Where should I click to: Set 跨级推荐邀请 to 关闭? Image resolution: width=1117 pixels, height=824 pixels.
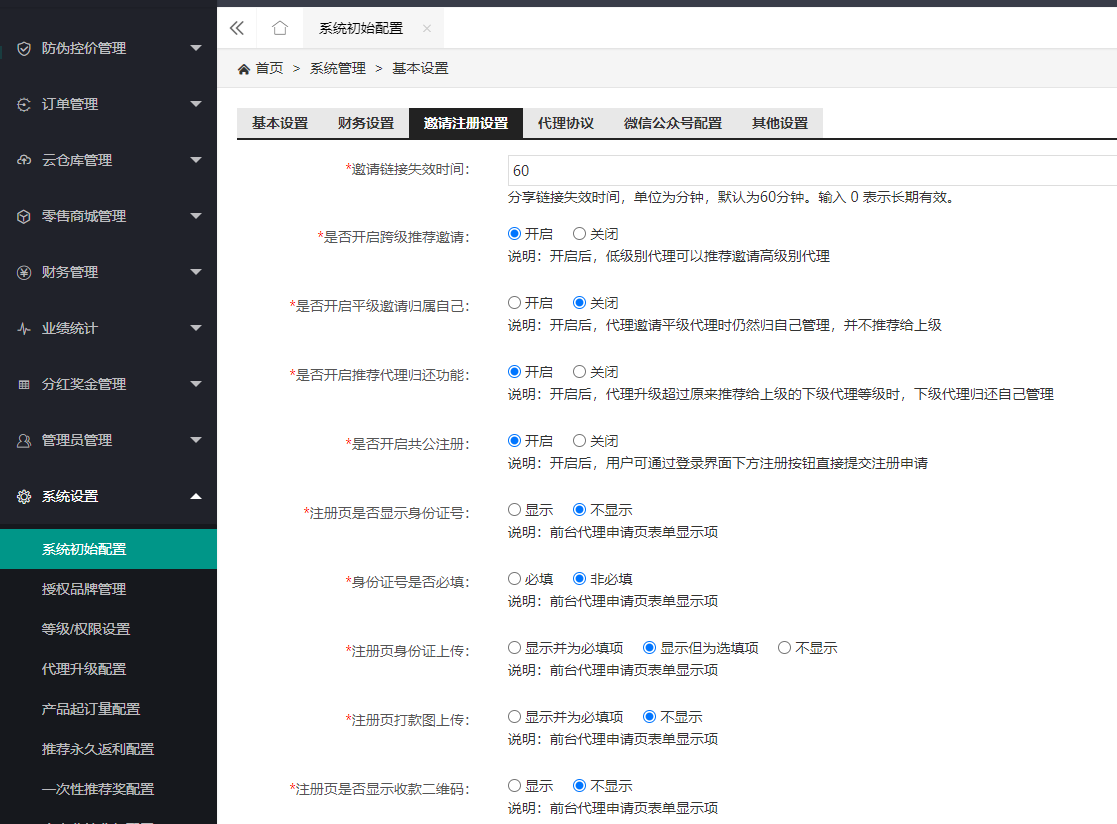(x=580, y=234)
